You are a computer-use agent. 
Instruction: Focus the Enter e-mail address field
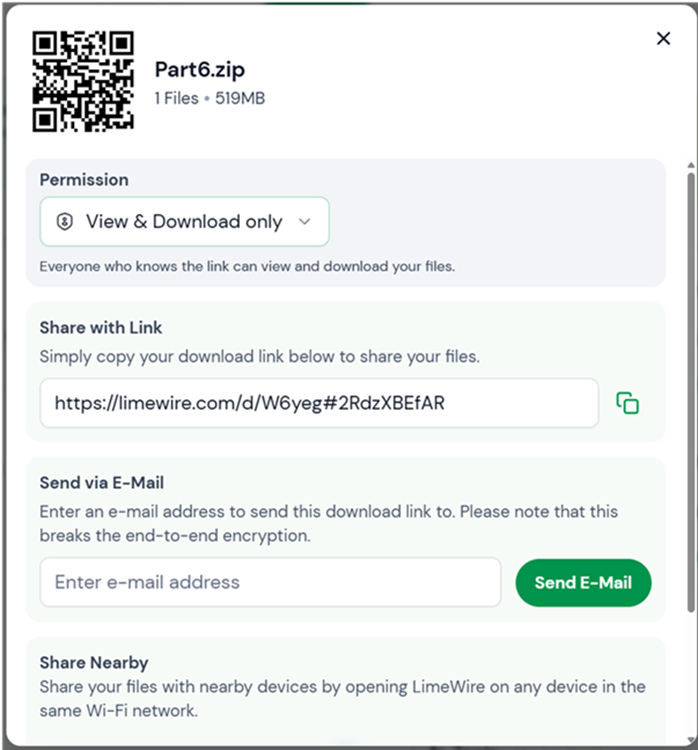pos(270,582)
